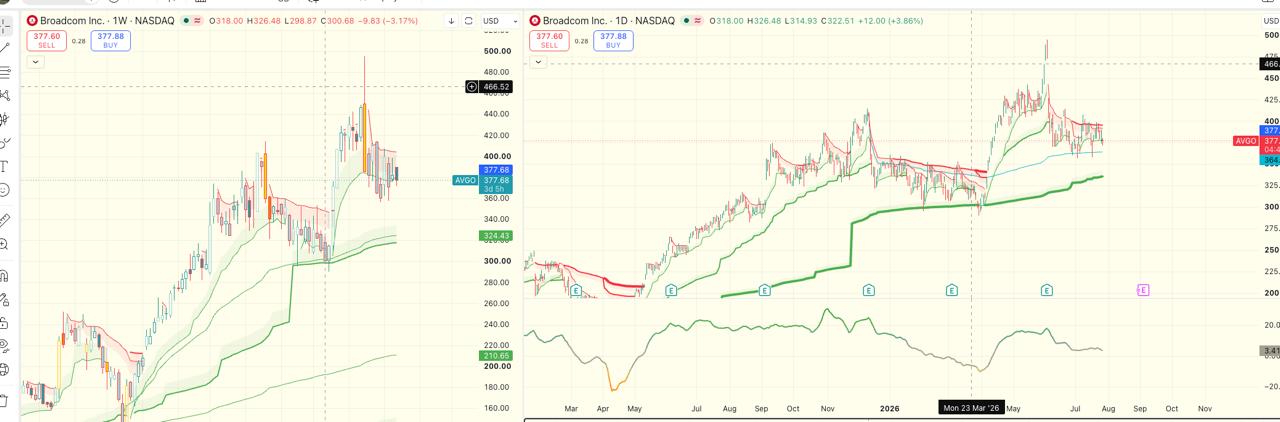The image size is (1280, 422).
Task: Click the daily chart BUY 377.88 button
Action: click(612, 40)
